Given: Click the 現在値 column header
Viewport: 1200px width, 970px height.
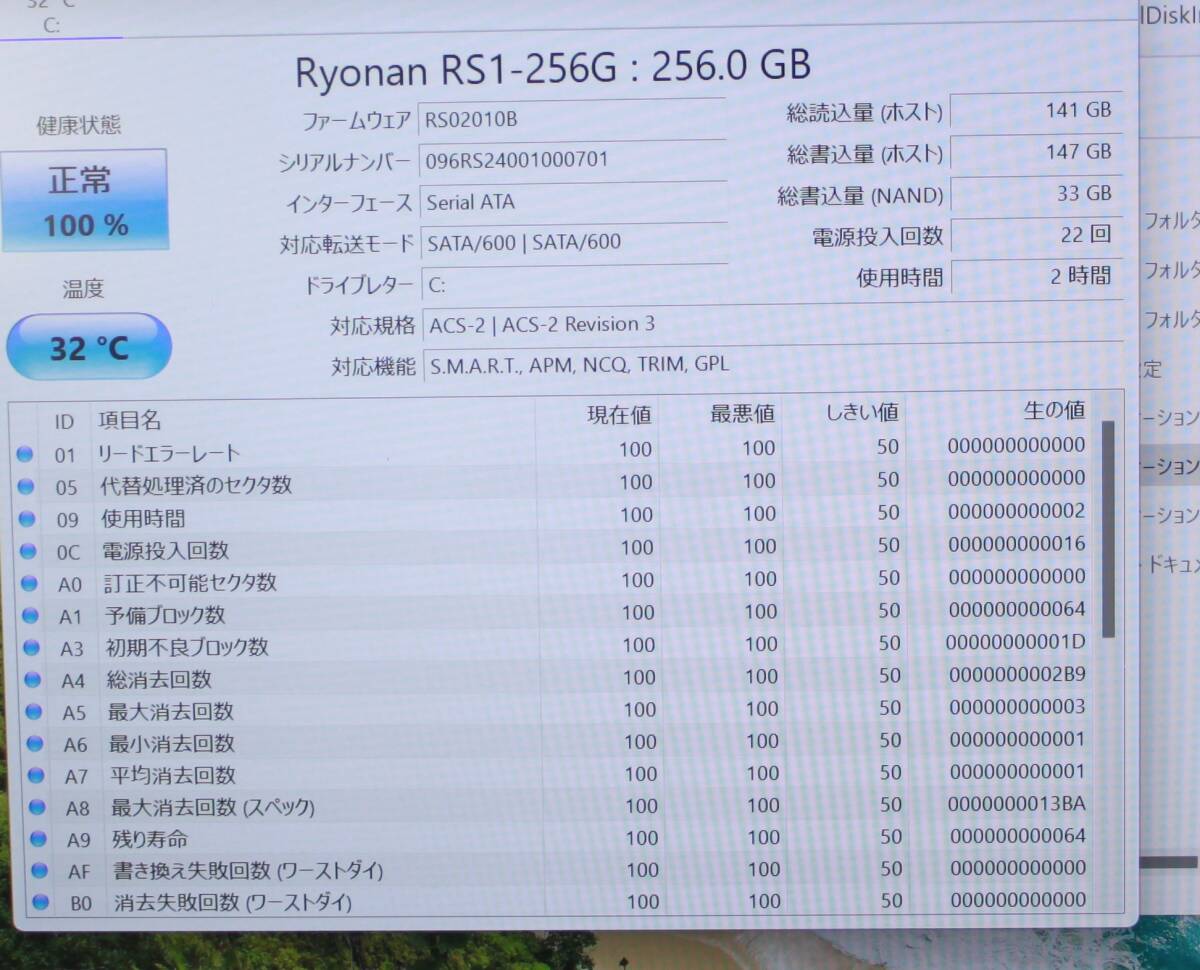Looking at the screenshot, I should tap(620, 413).
